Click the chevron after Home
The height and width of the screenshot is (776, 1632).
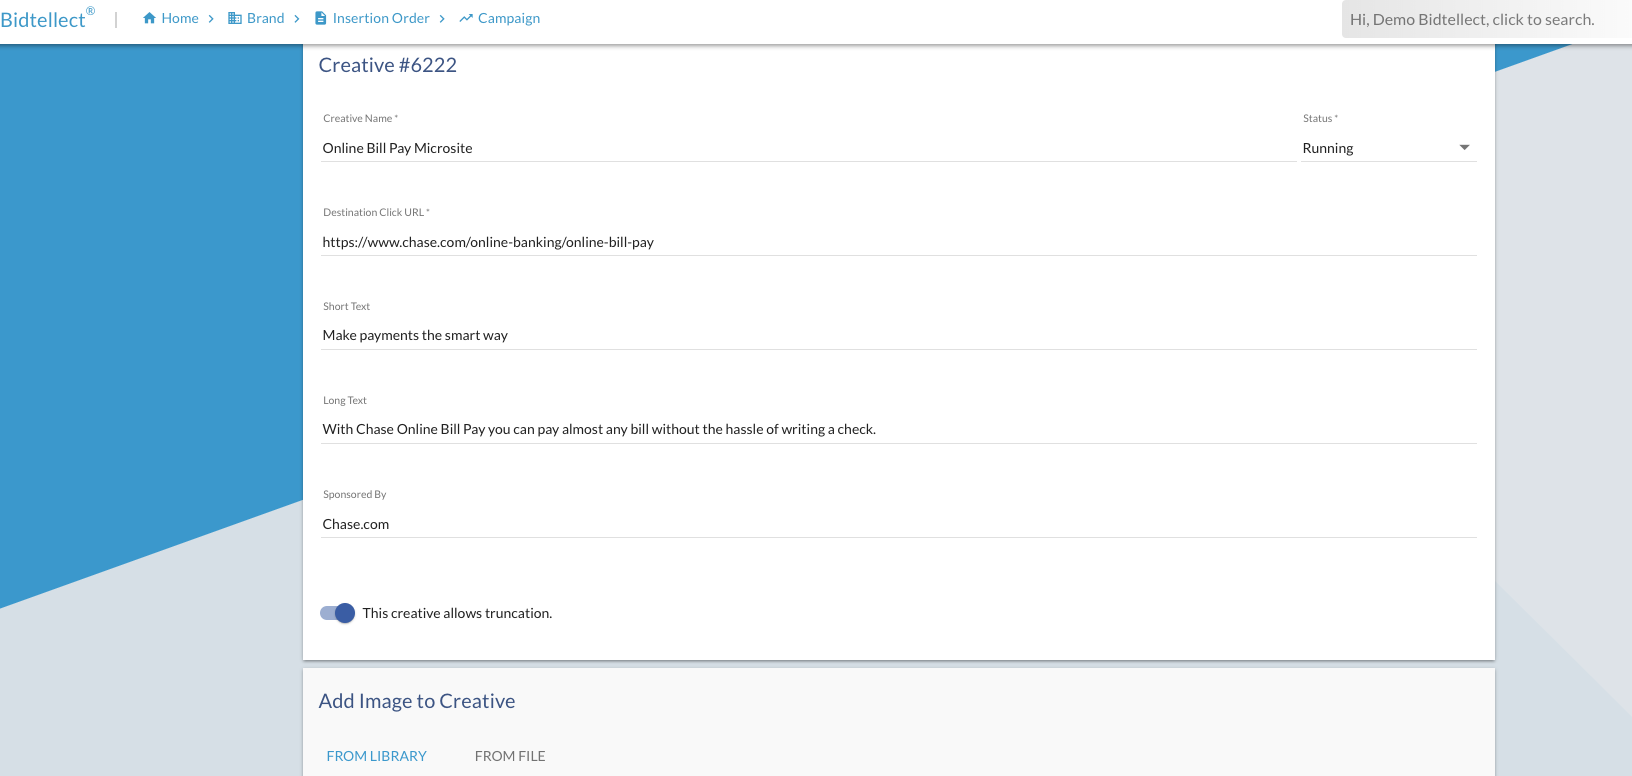pyautogui.click(x=211, y=18)
